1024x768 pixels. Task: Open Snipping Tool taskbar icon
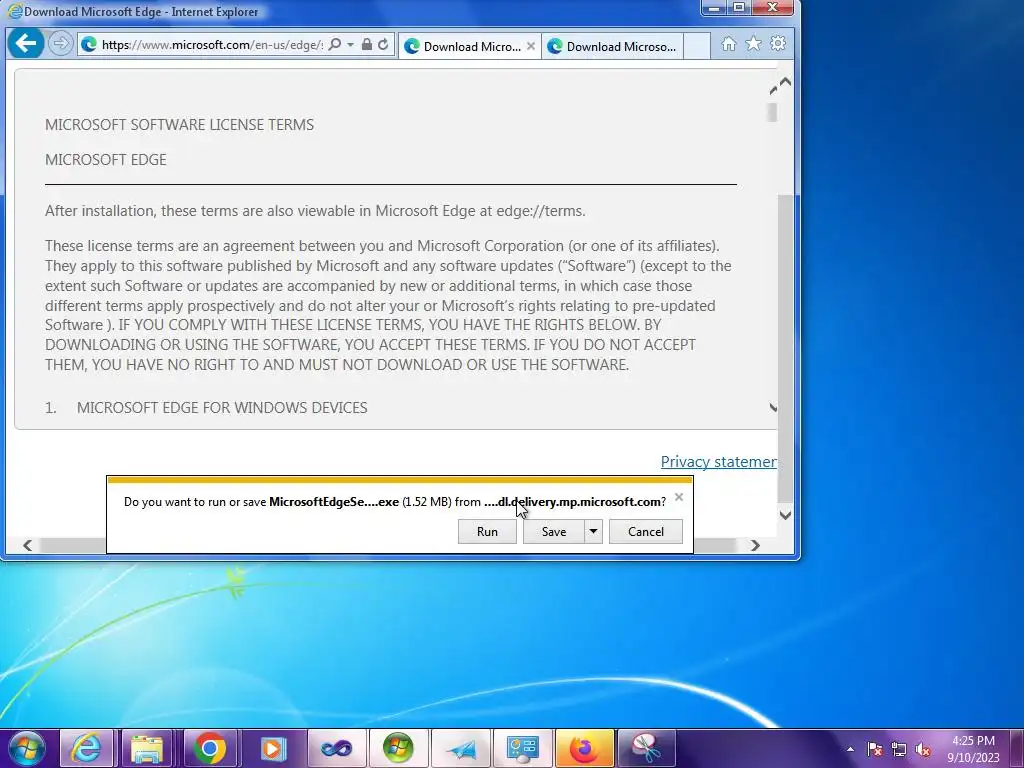(646, 748)
